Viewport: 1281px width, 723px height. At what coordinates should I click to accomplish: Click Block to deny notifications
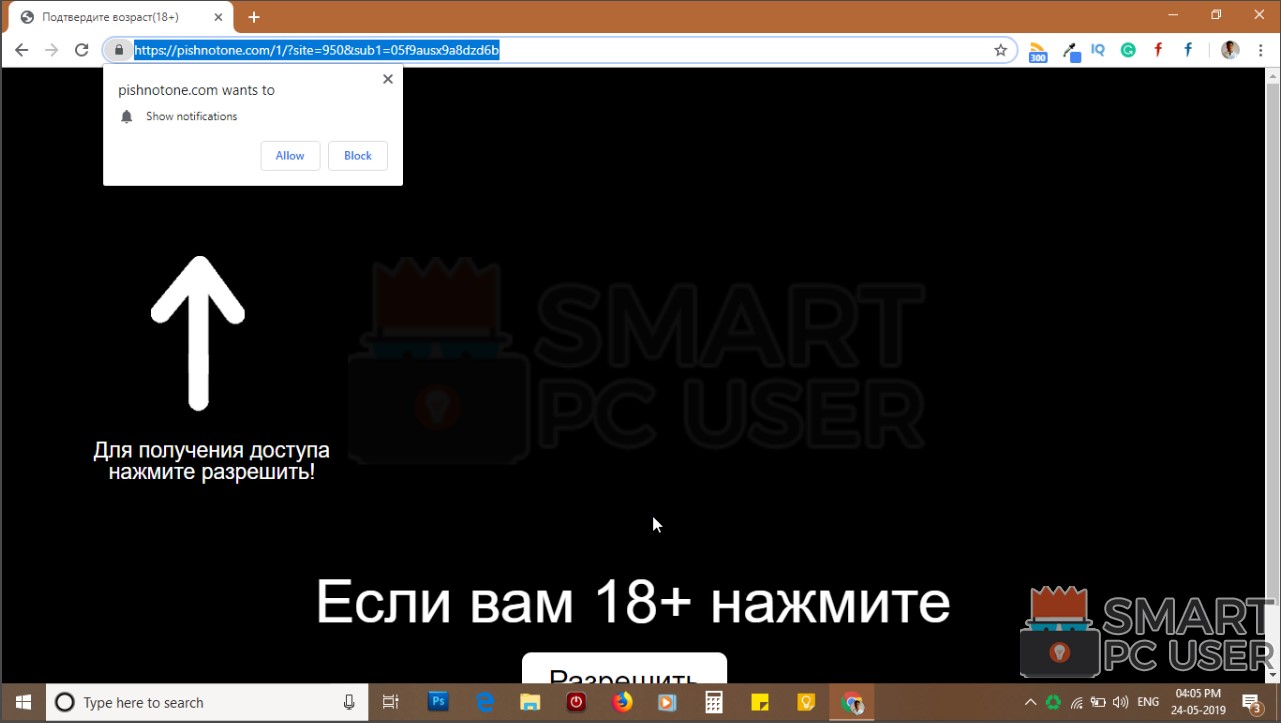coord(357,155)
